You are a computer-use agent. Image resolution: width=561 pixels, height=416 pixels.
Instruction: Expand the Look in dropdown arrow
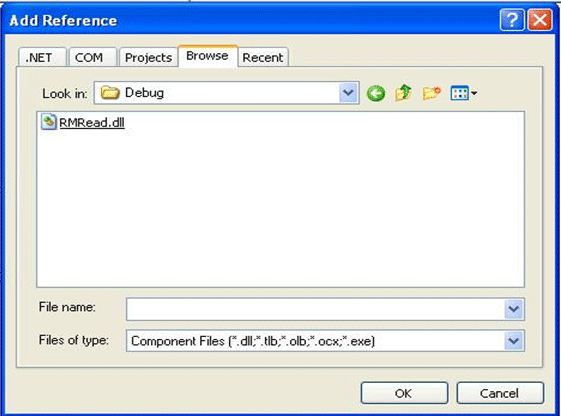pyautogui.click(x=348, y=93)
